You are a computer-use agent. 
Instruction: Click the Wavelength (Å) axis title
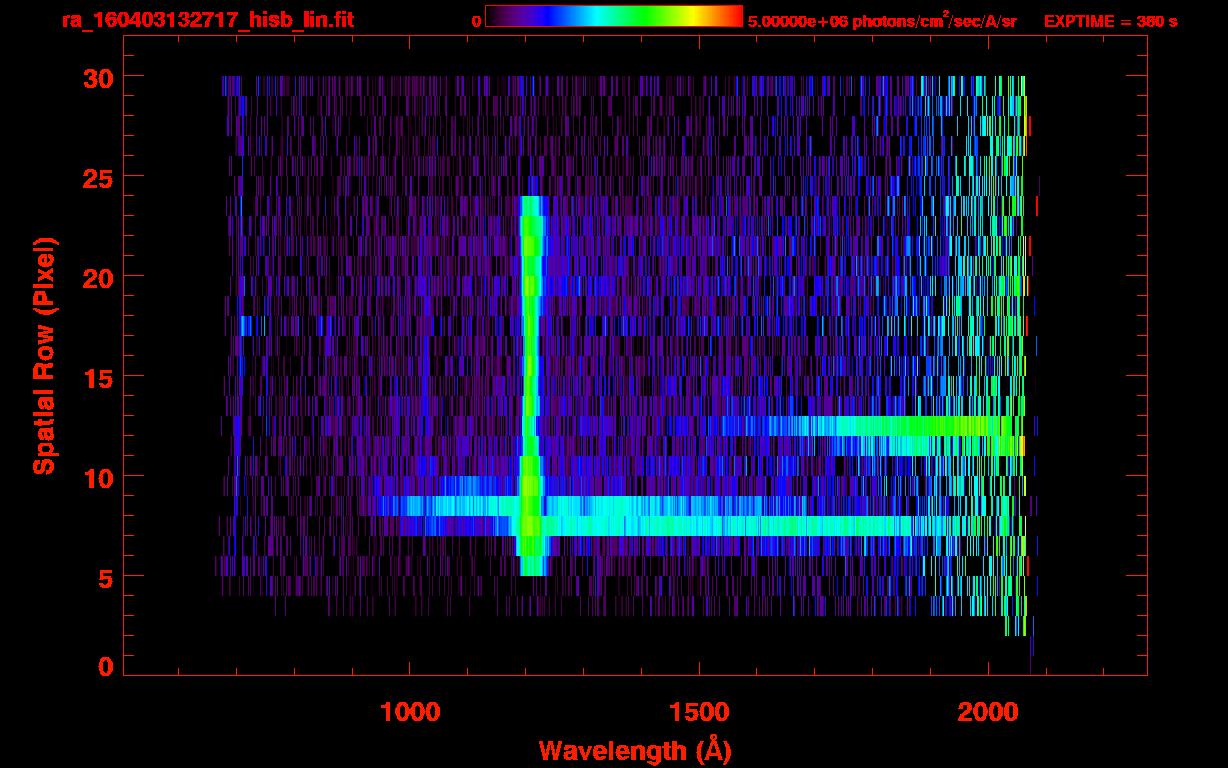tap(635, 750)
